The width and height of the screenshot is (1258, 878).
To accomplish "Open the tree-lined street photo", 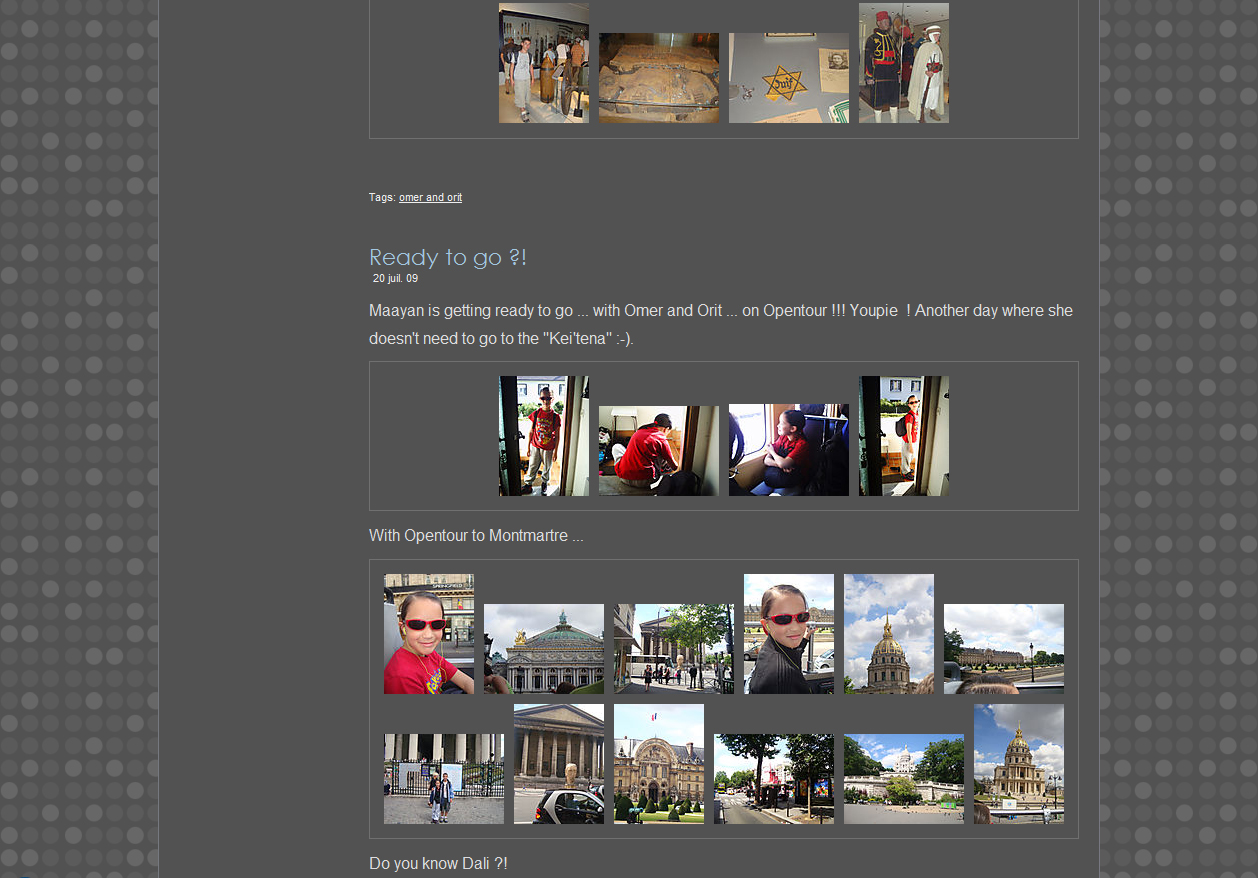I will coord(773,778).
